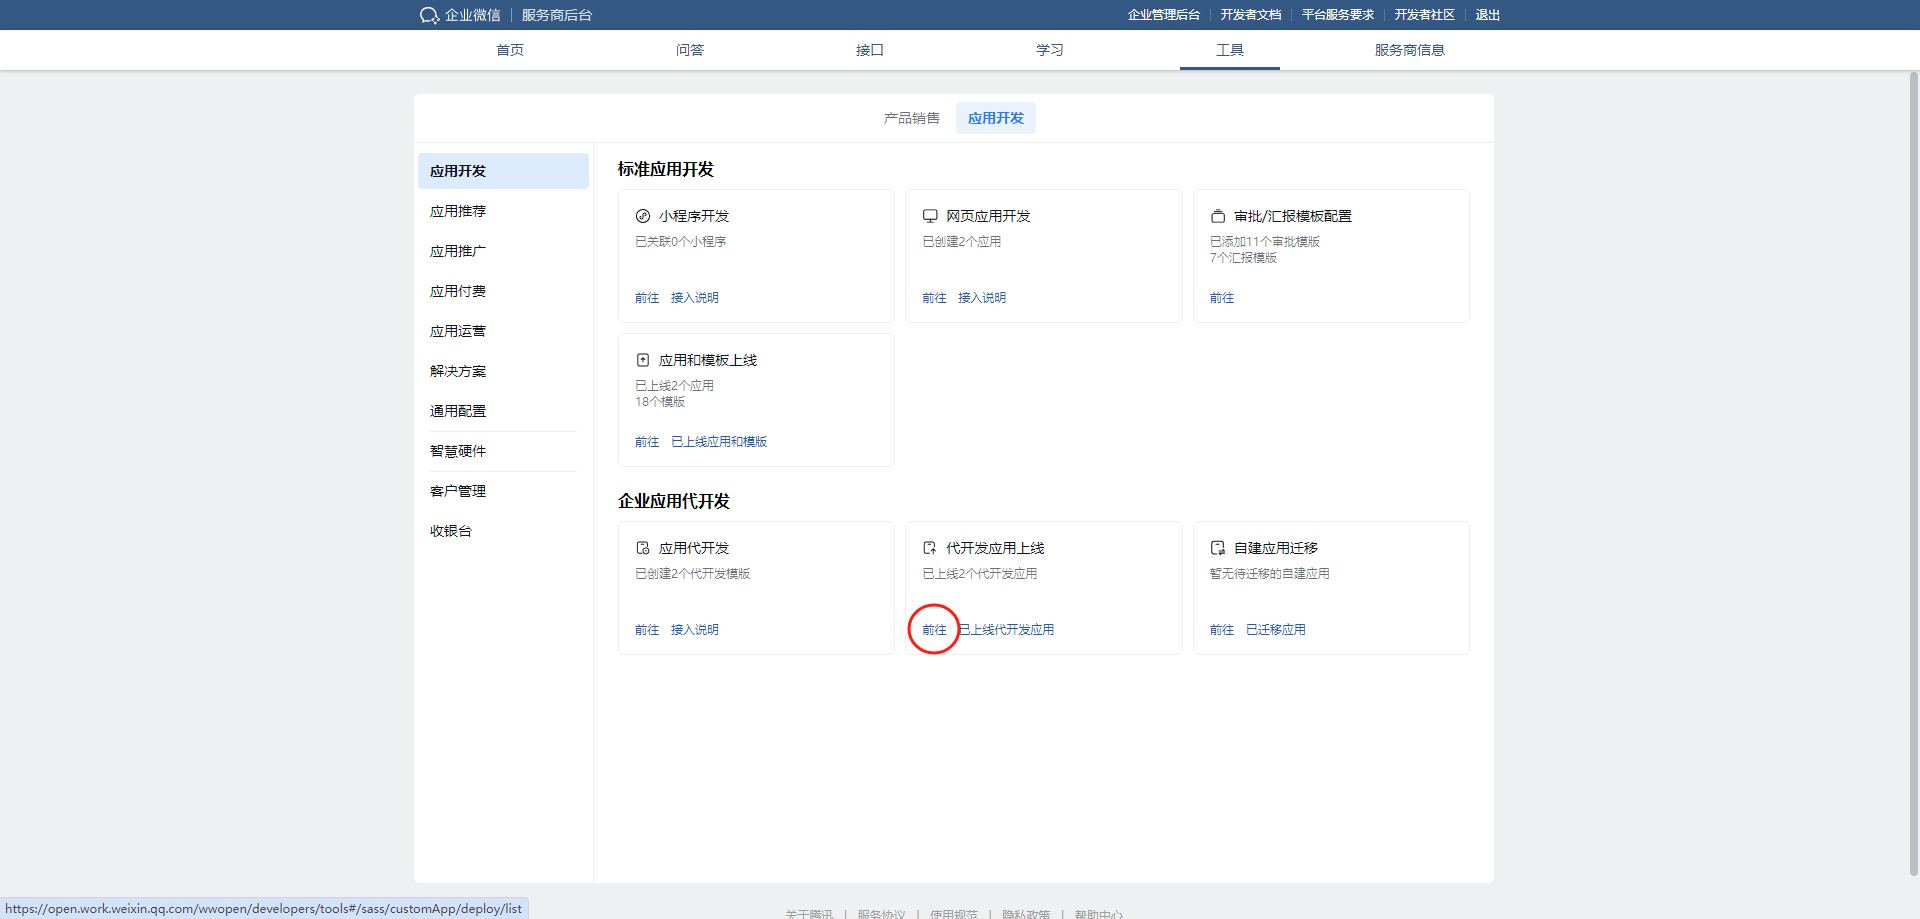1920x919 pixels.
Task: Go to 服务商信息 in navigation bar
Action: coord(1409,50)
